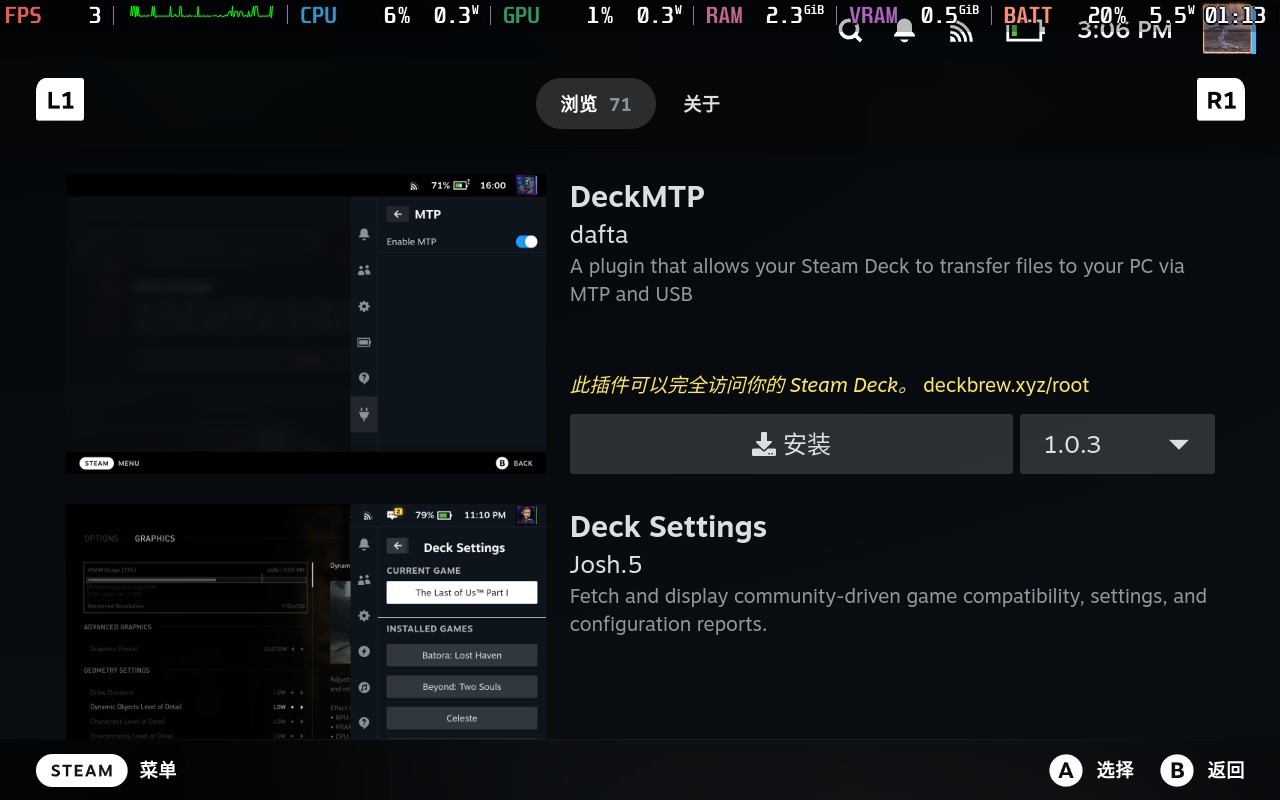Open the search magnifier icon
This screenshot has width=1280, height=800.
(x=850, y=31)
